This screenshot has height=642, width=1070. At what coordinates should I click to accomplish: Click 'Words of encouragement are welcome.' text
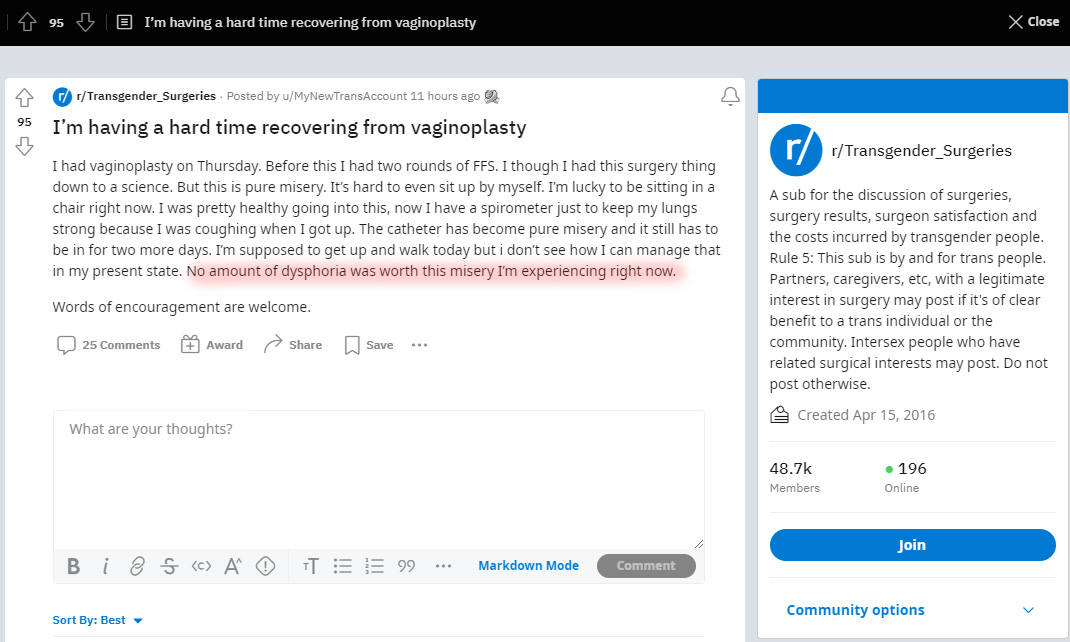pyautogui.click(x=182, y=307)
